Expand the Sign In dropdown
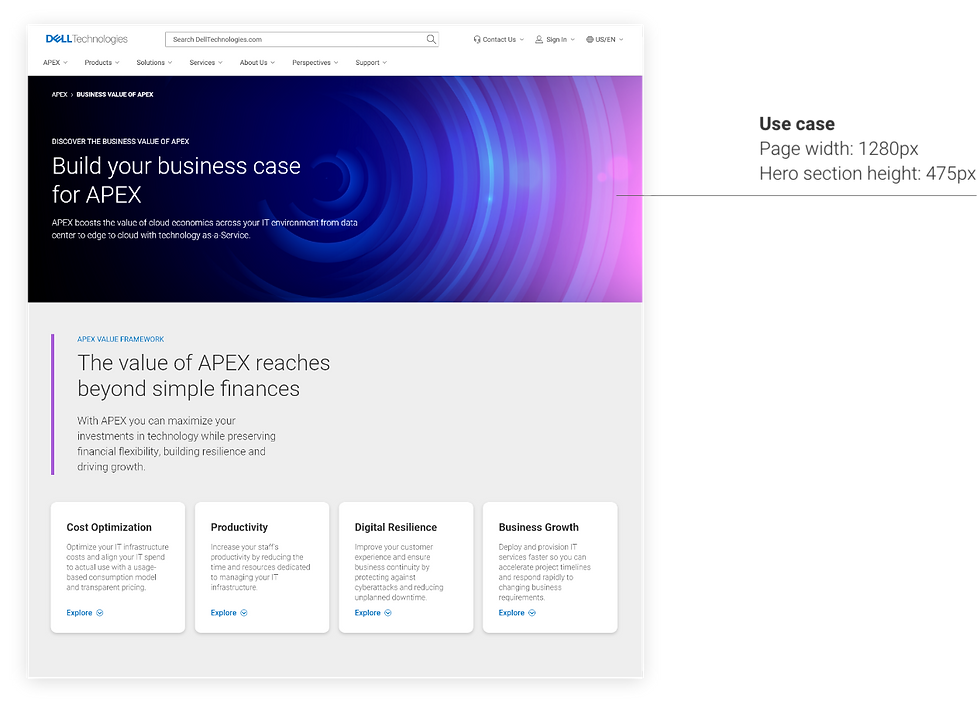 [555, 39]
